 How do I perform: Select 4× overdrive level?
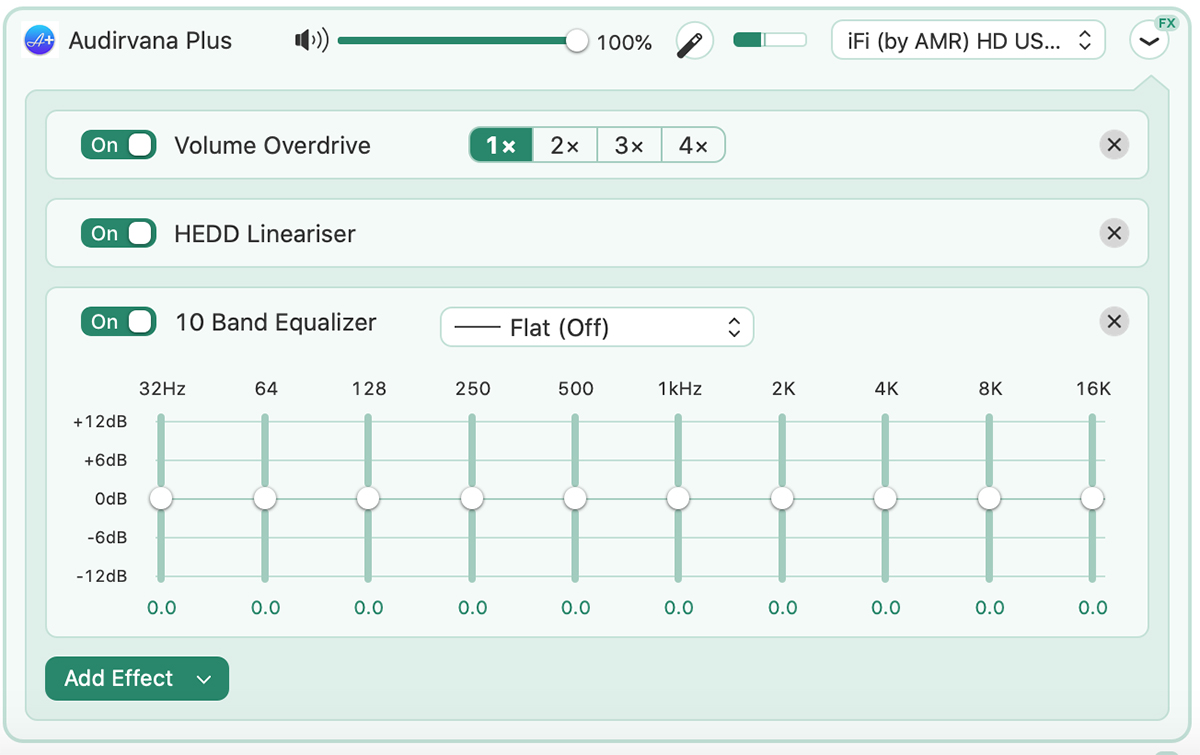point(693,145)
